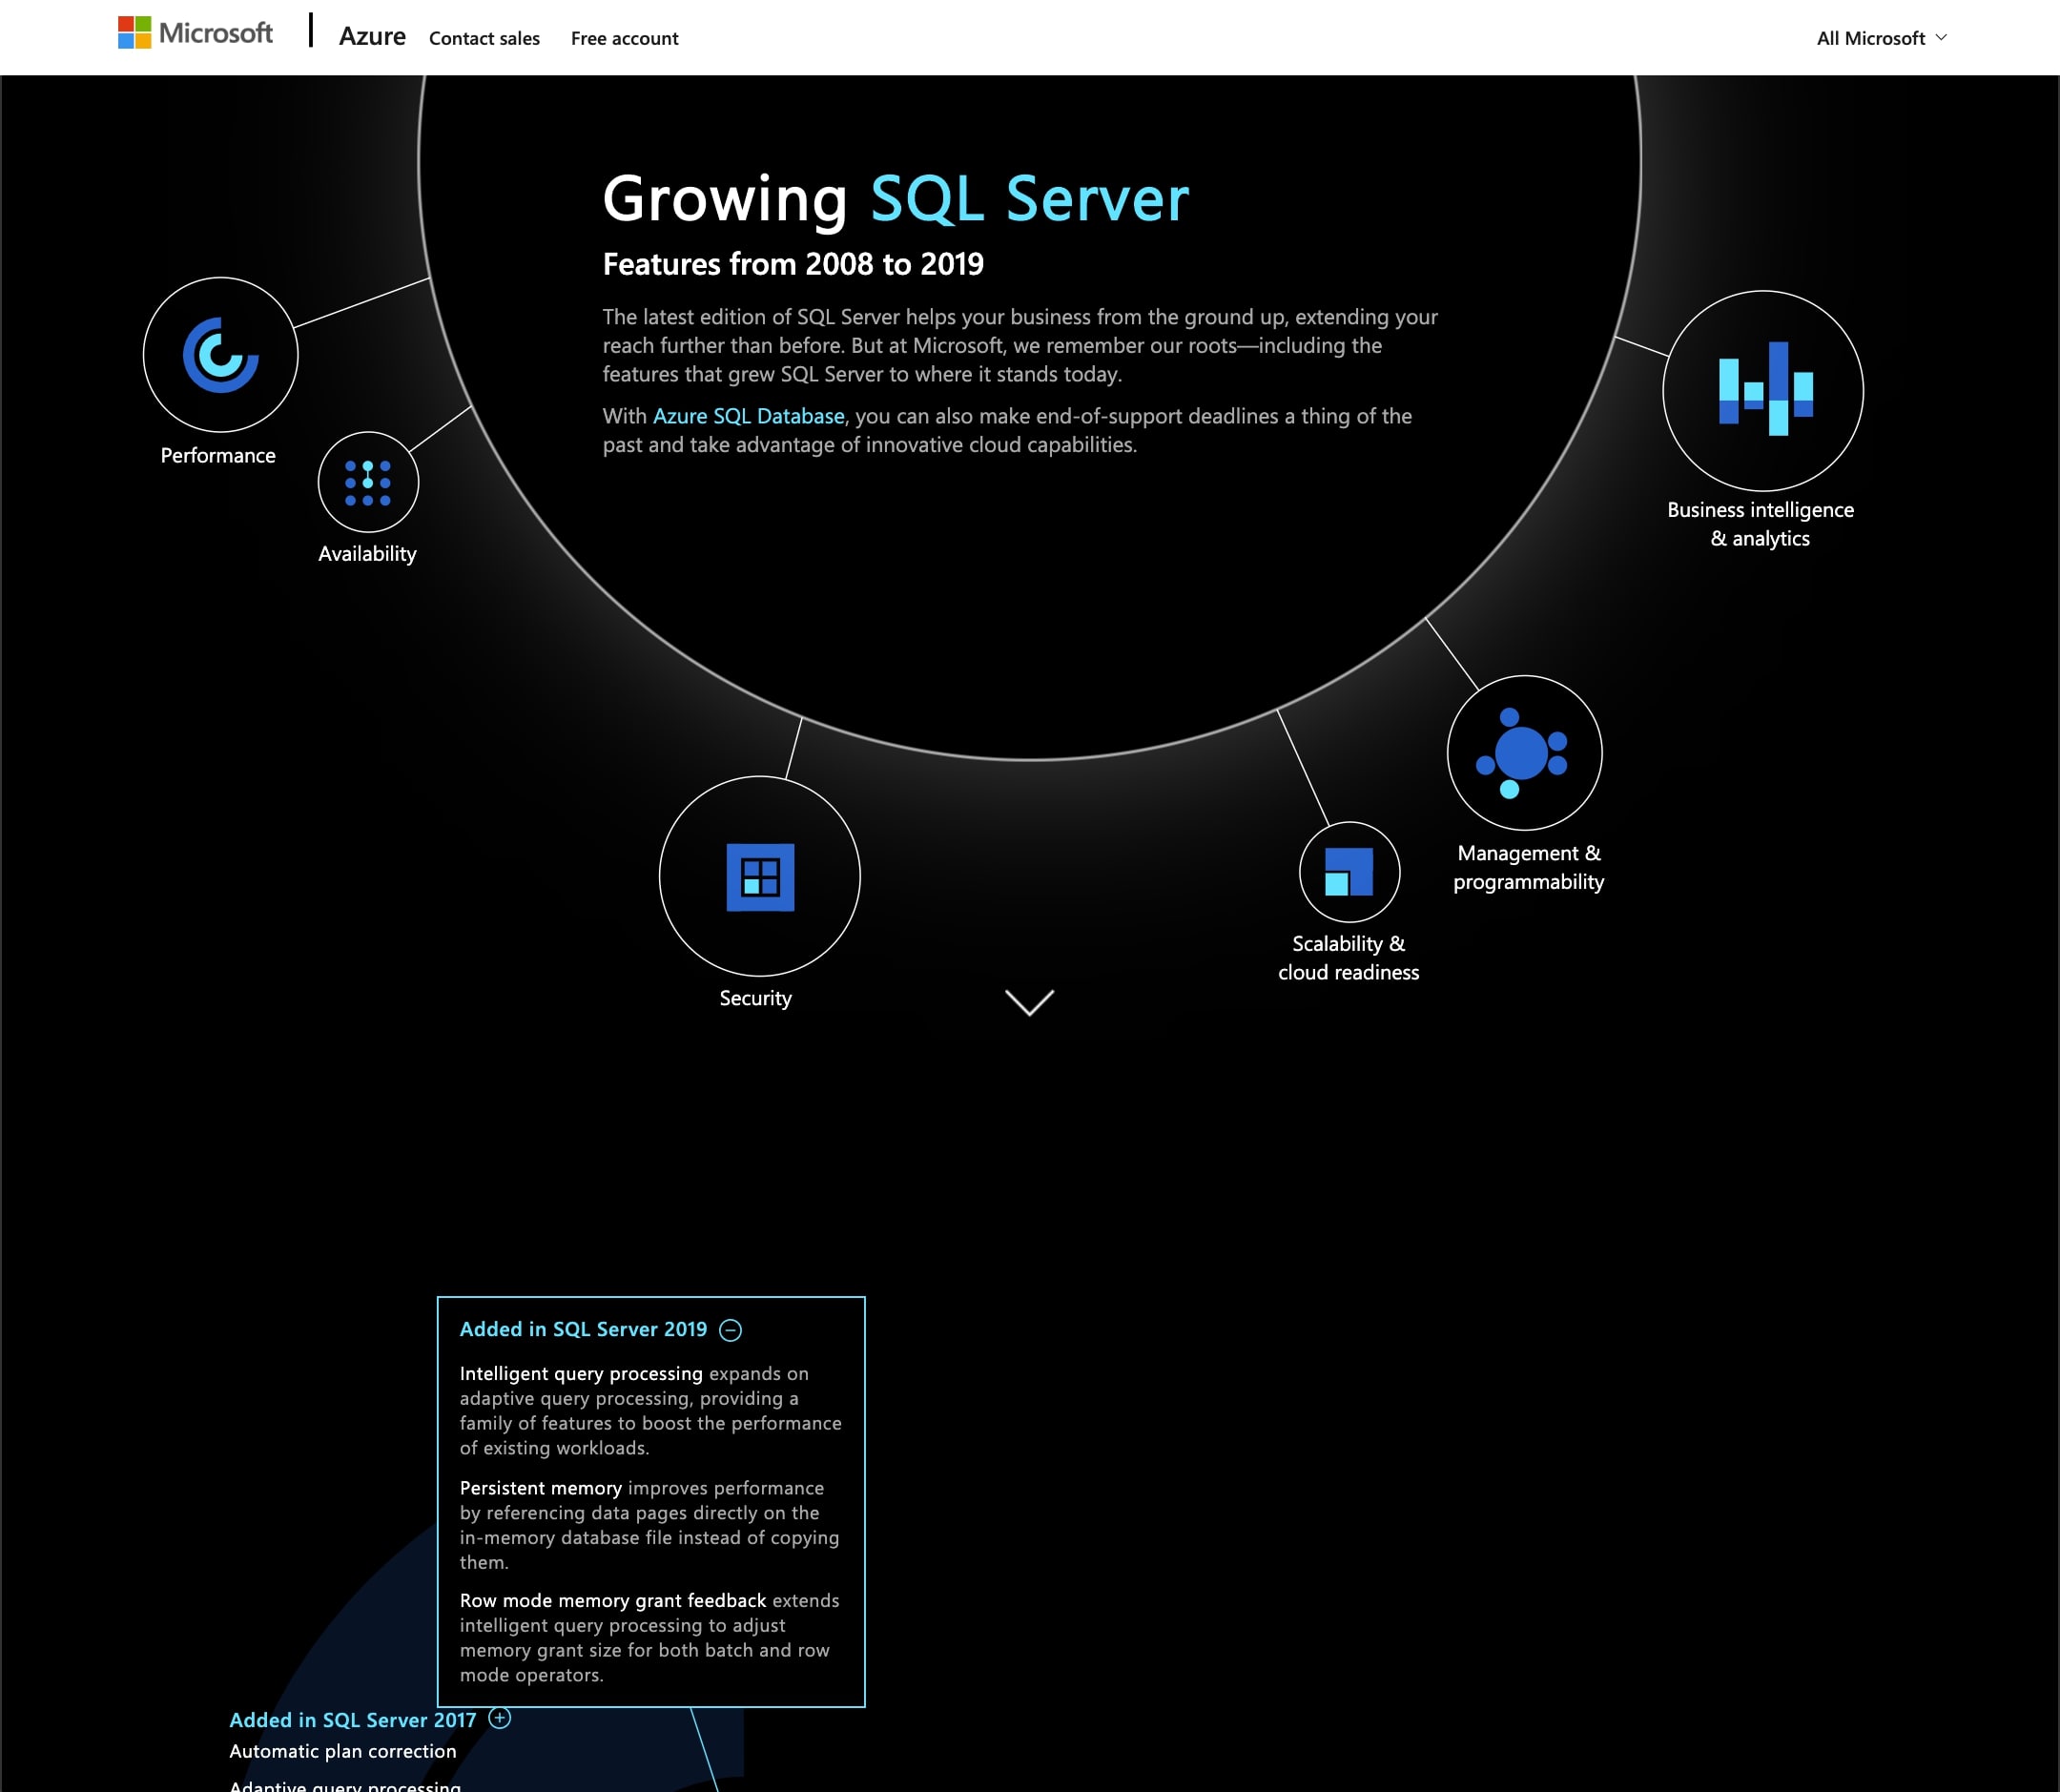Select Scalability & cloud readiness icon
The image size is (2060, 1792).
coord(1349,872)
